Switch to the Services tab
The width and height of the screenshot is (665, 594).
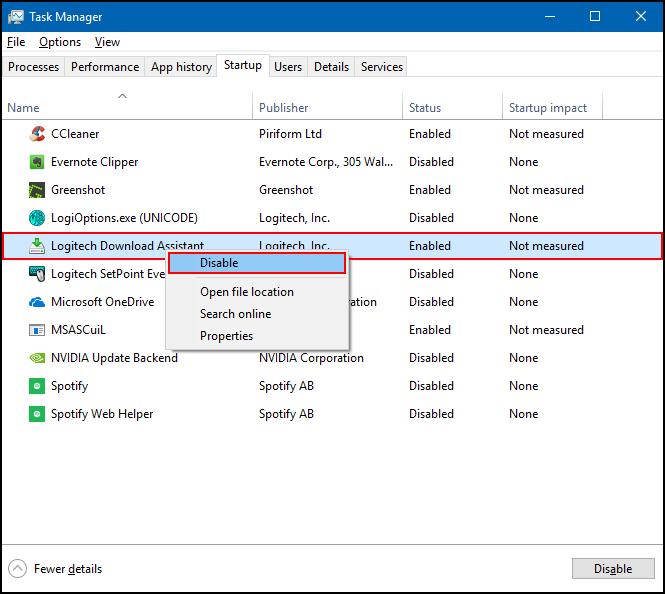[x=382, y=67]
